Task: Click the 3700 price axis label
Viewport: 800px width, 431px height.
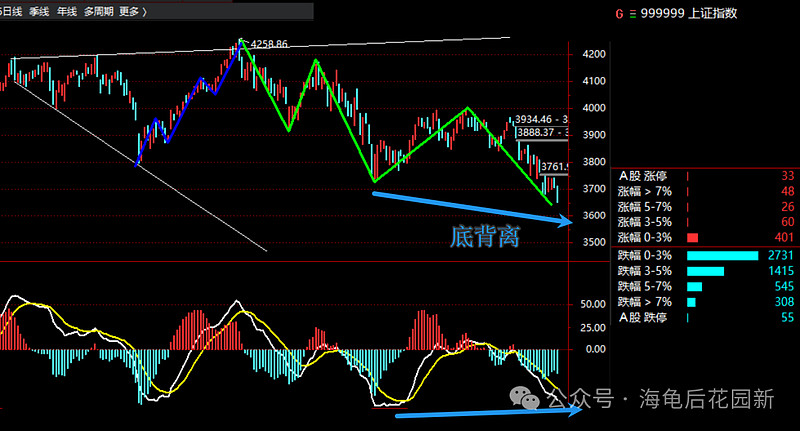Action: coord(594,189)
